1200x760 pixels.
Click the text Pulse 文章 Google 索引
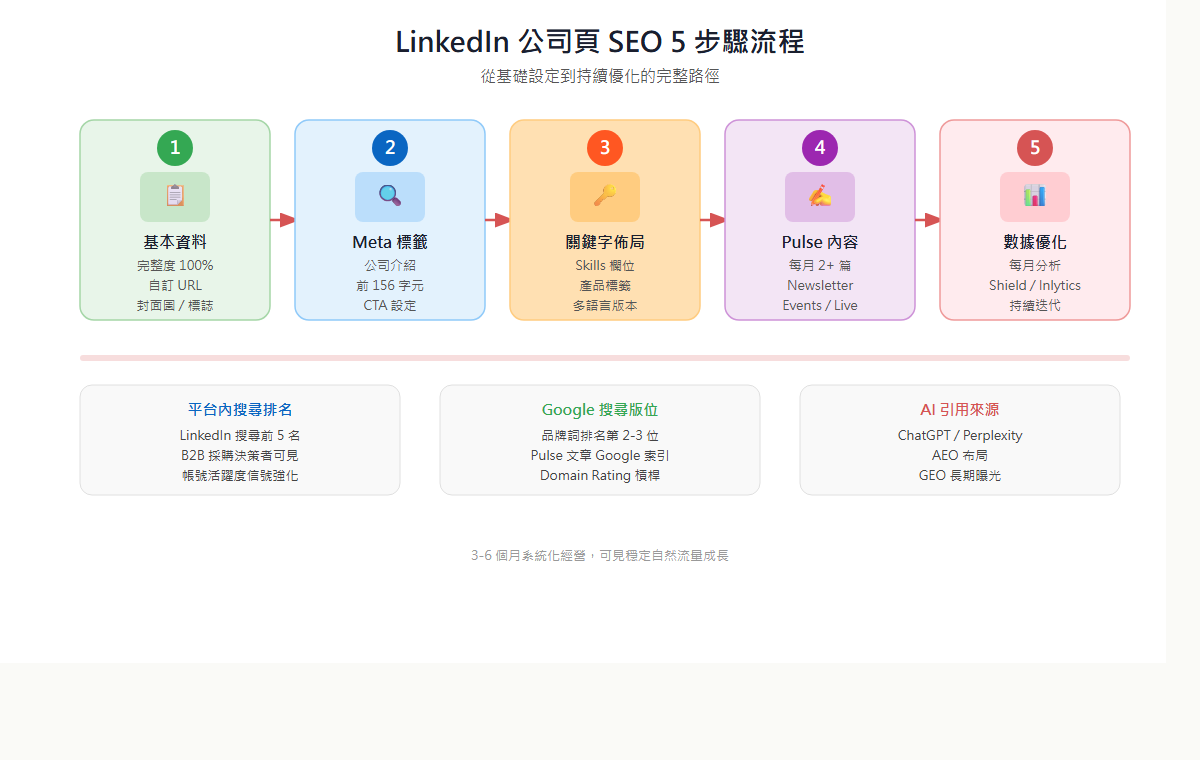[x=600, y=455]
